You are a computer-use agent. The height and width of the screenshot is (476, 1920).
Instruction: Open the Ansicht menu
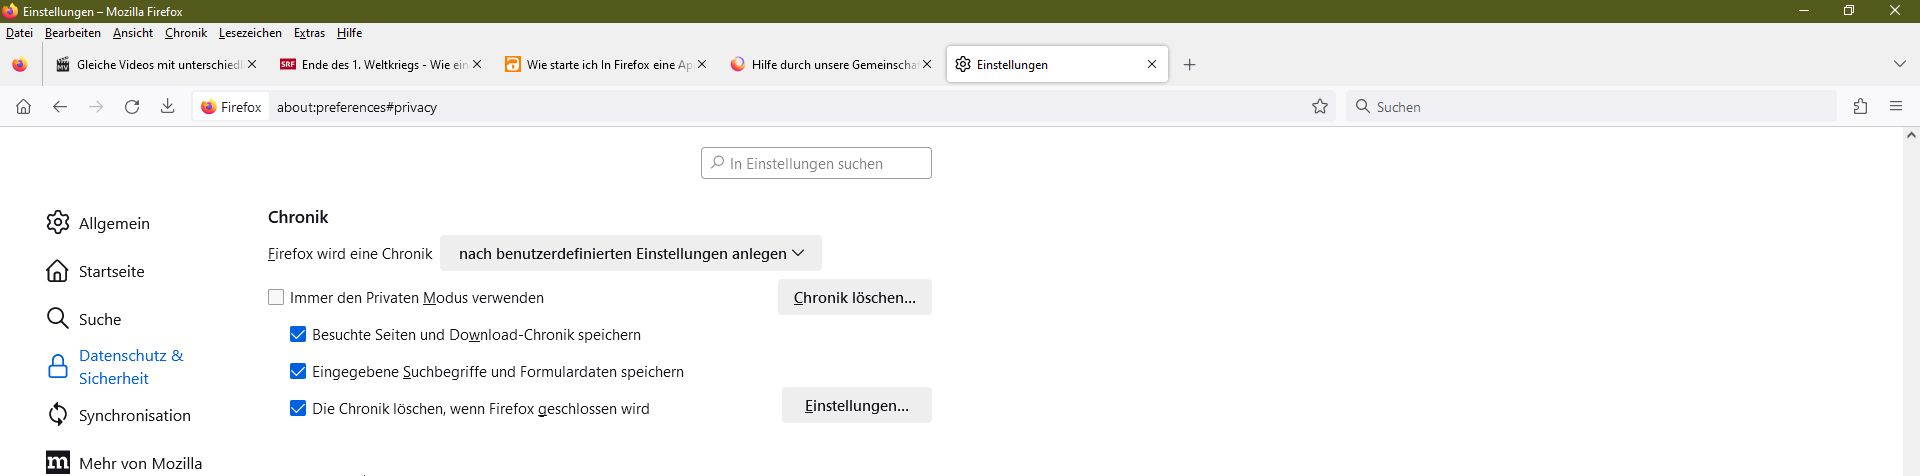pyautogui.click(x=133, y=33)
